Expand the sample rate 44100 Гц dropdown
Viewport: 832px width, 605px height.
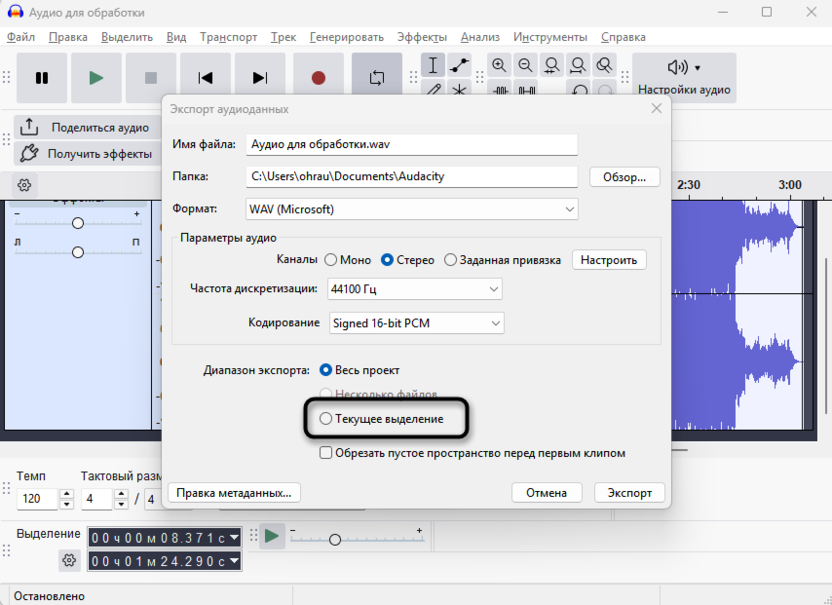point(414,289)
